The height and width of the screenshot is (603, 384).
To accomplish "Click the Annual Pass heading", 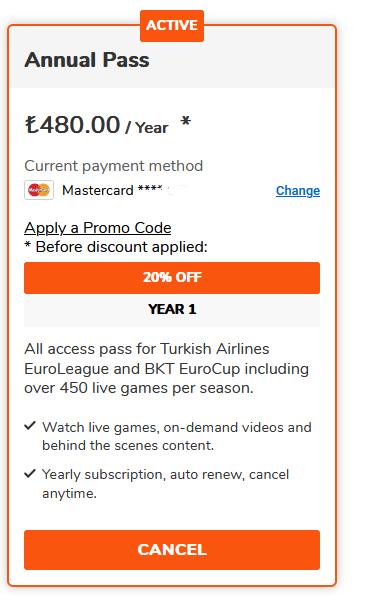I will pos(87,60).
